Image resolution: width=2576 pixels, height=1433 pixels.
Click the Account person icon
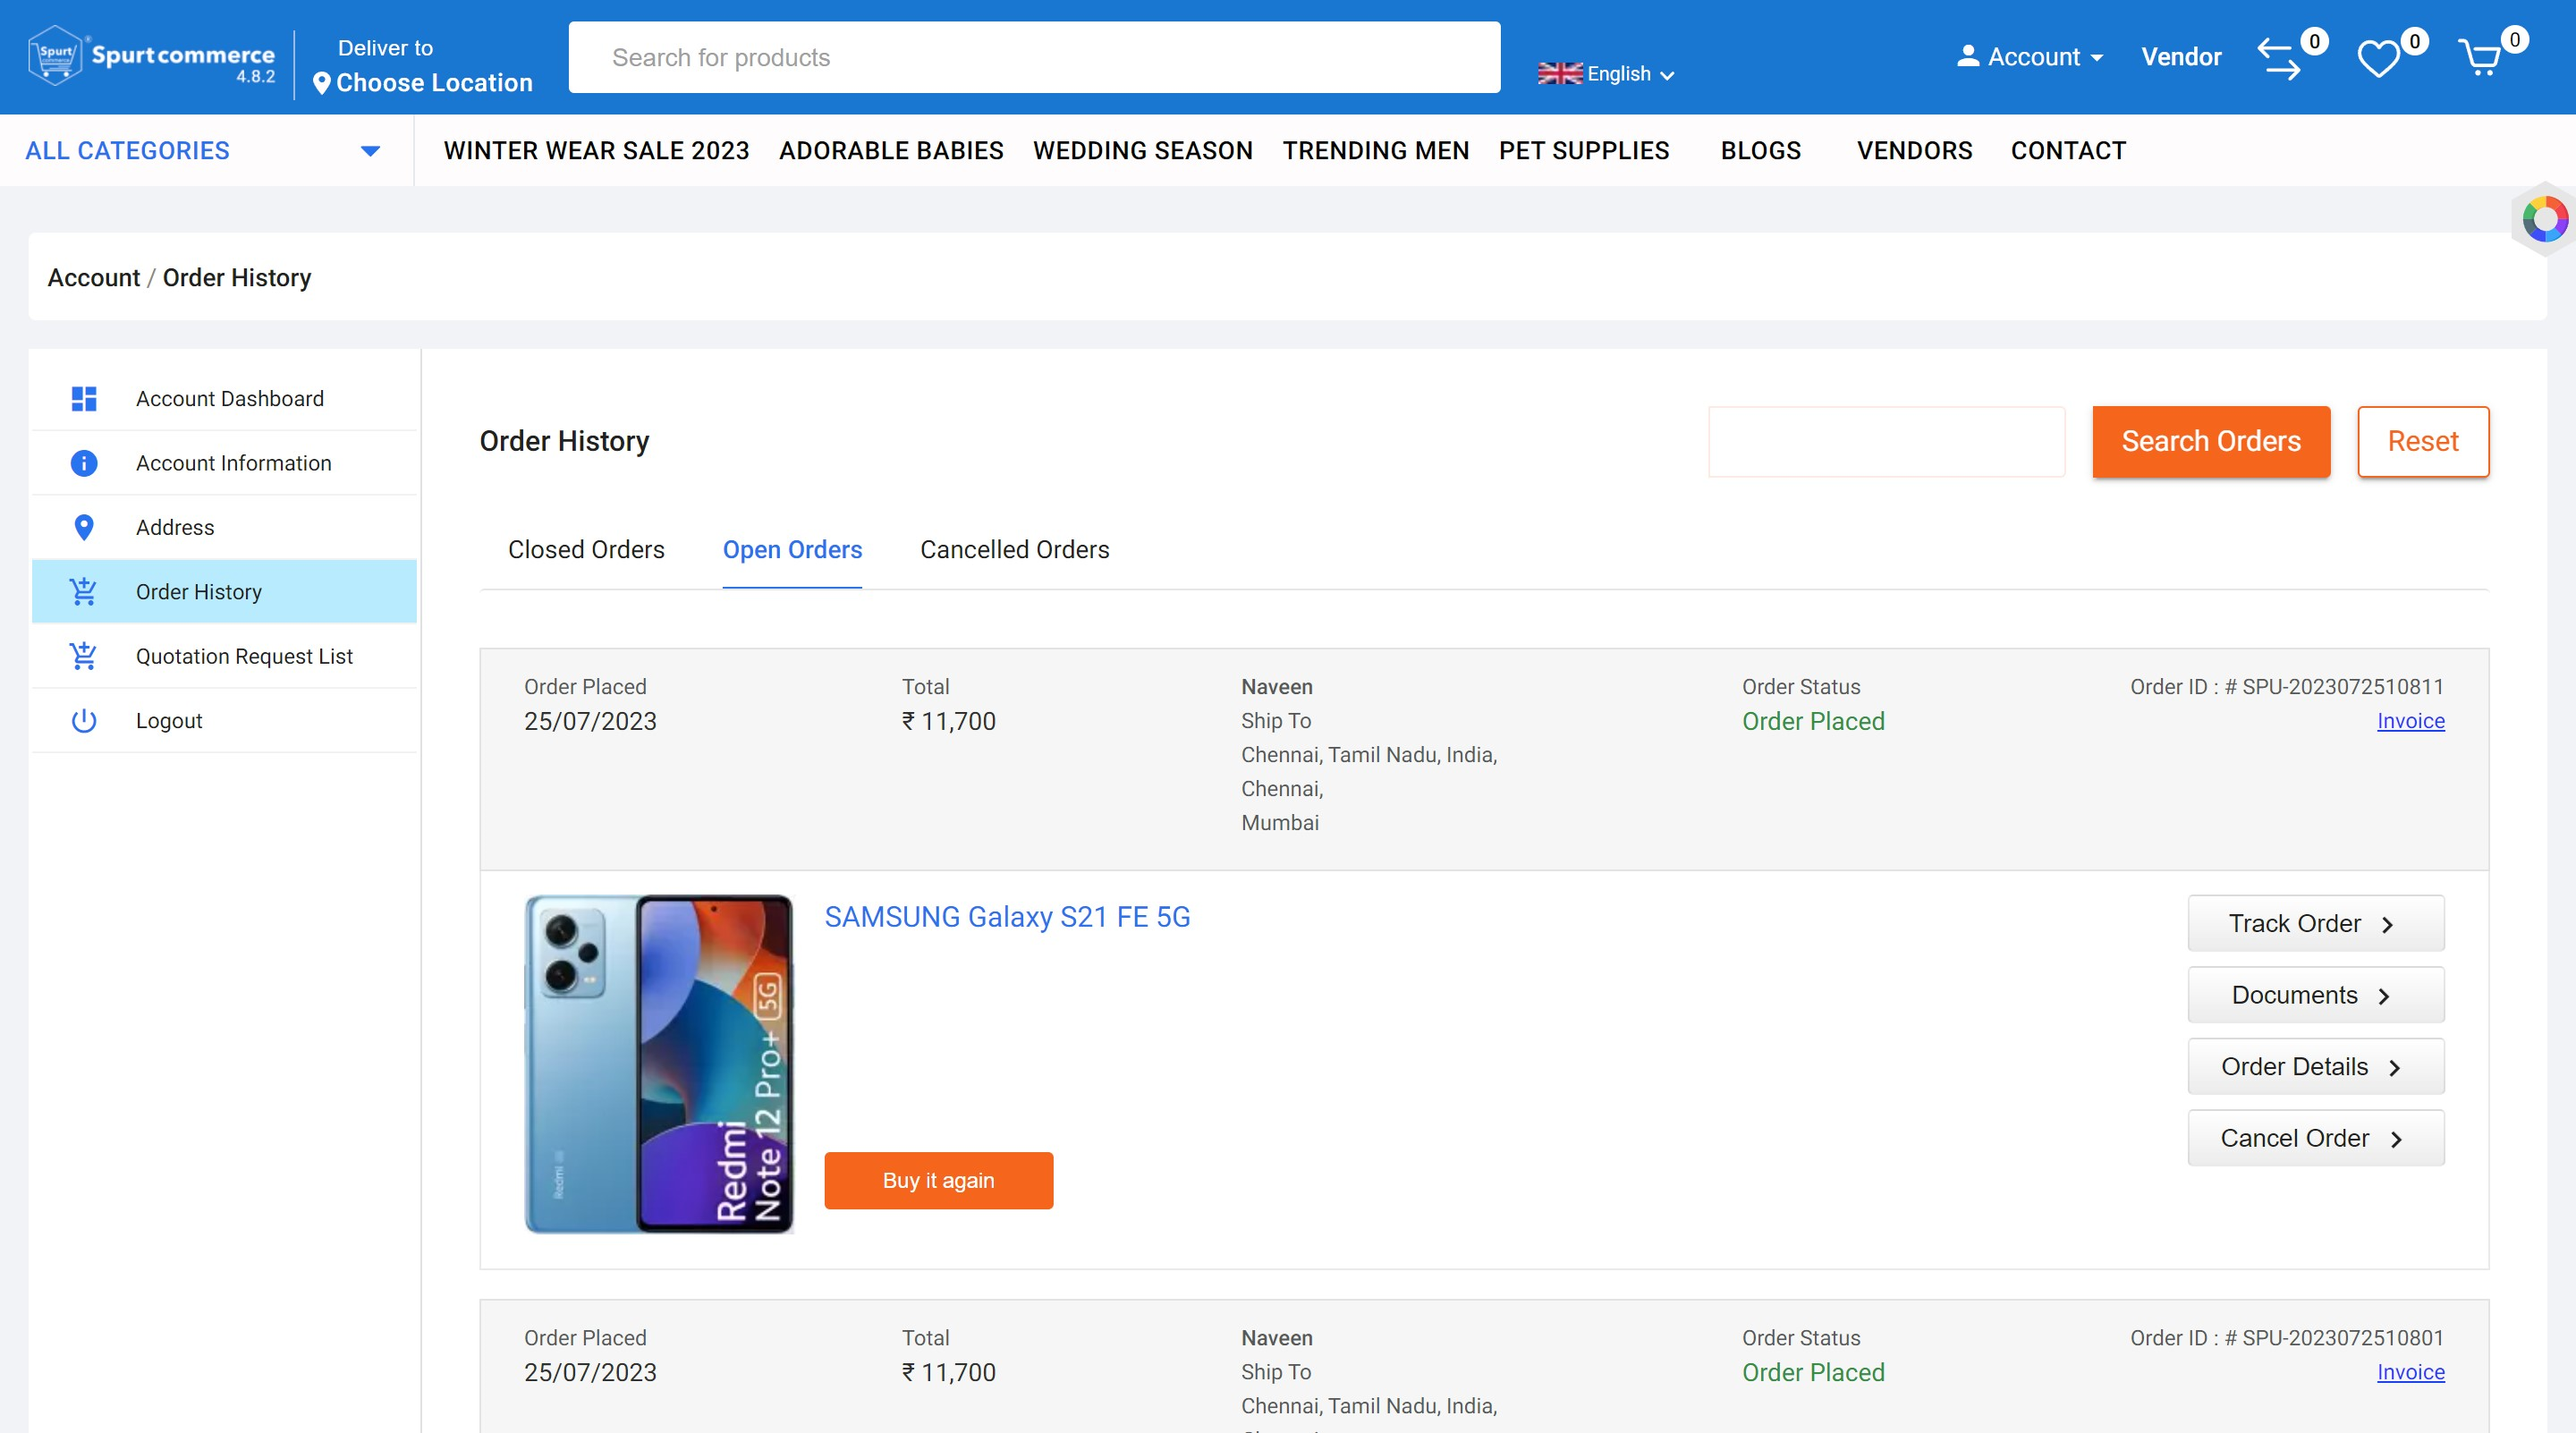[1968, 56]
